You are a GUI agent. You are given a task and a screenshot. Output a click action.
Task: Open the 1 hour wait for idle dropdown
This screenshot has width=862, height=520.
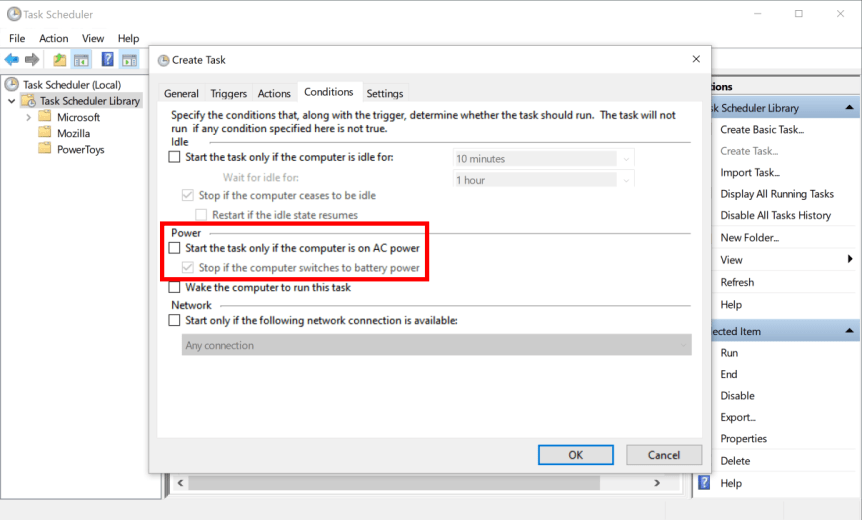pyautogui.click(x=626, y=180)
